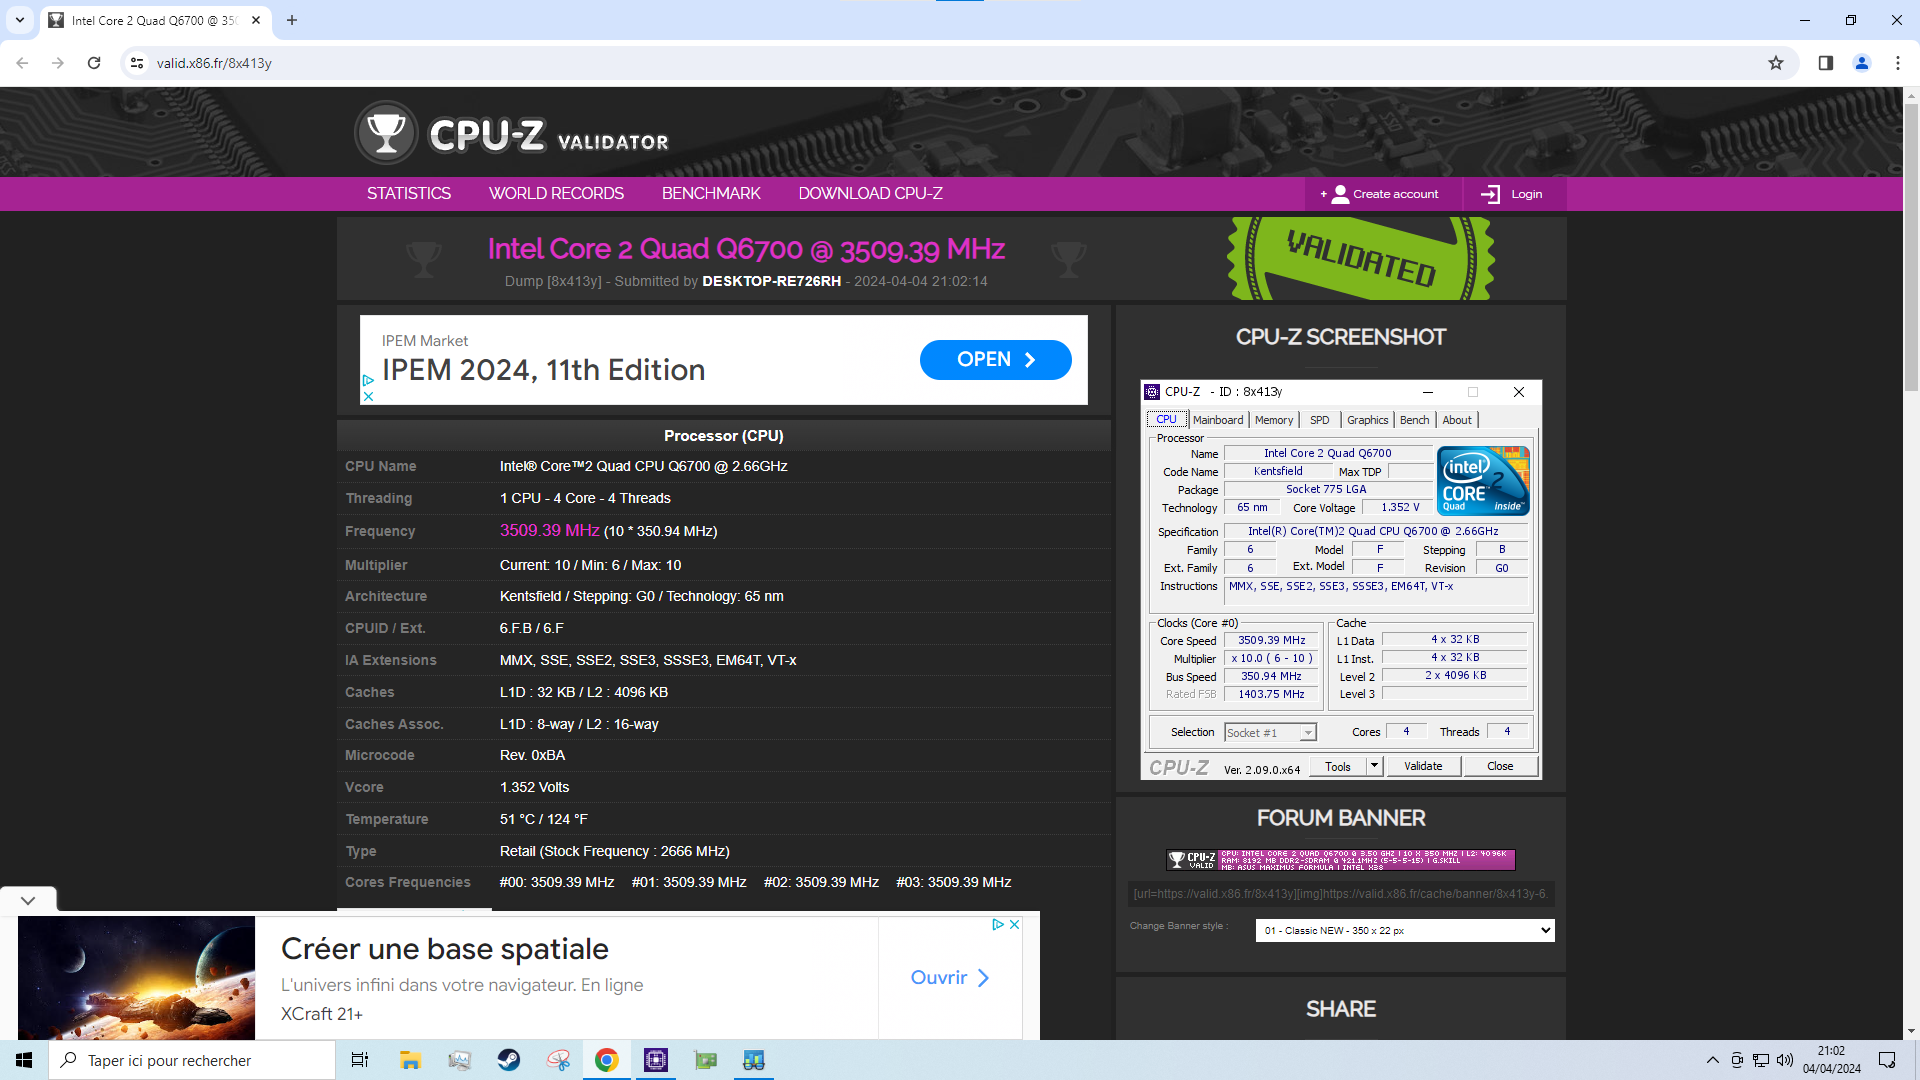Go forward with the browser forward arrow
This screenshot has height=1080, width=1920.
pos(58,63)
